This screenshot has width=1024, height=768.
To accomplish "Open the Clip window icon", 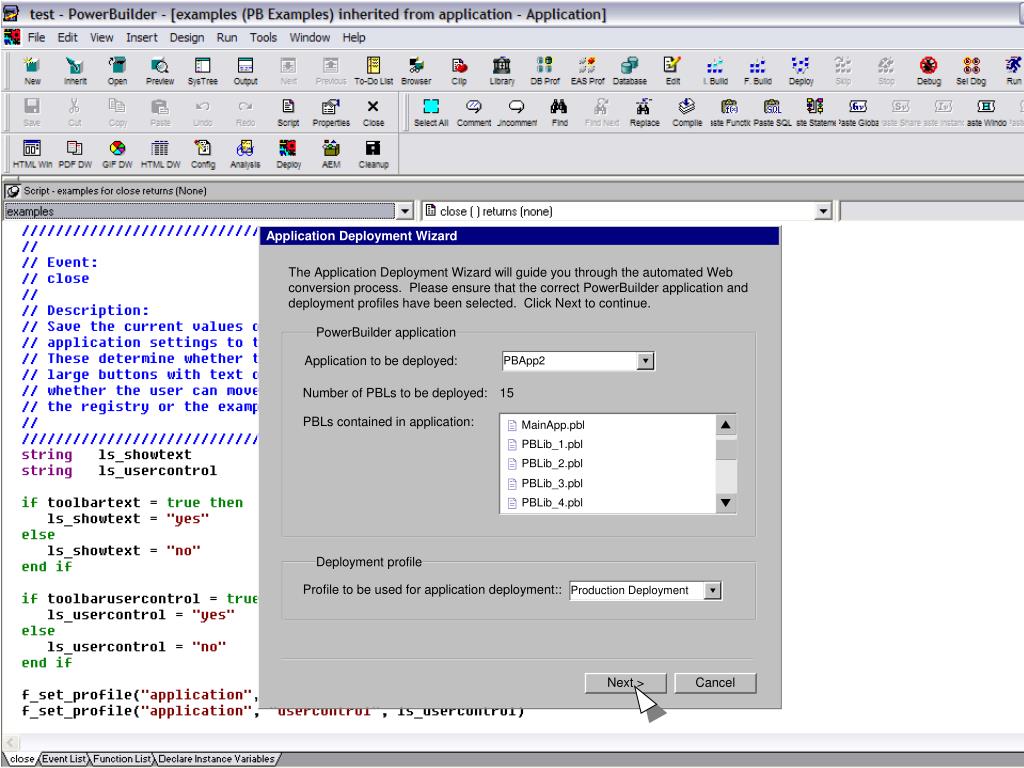I will (x=459, y=71).
